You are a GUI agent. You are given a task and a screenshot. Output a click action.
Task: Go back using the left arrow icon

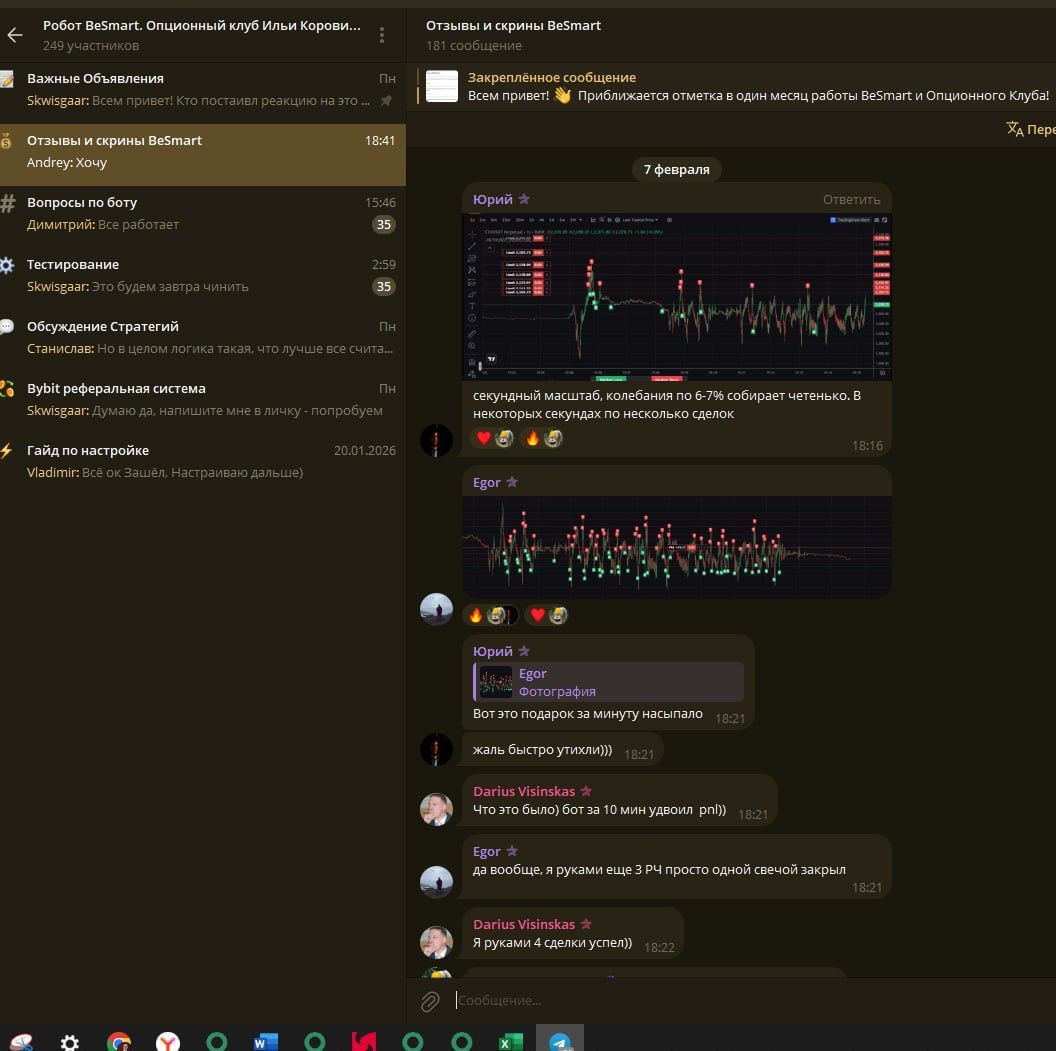15,35
